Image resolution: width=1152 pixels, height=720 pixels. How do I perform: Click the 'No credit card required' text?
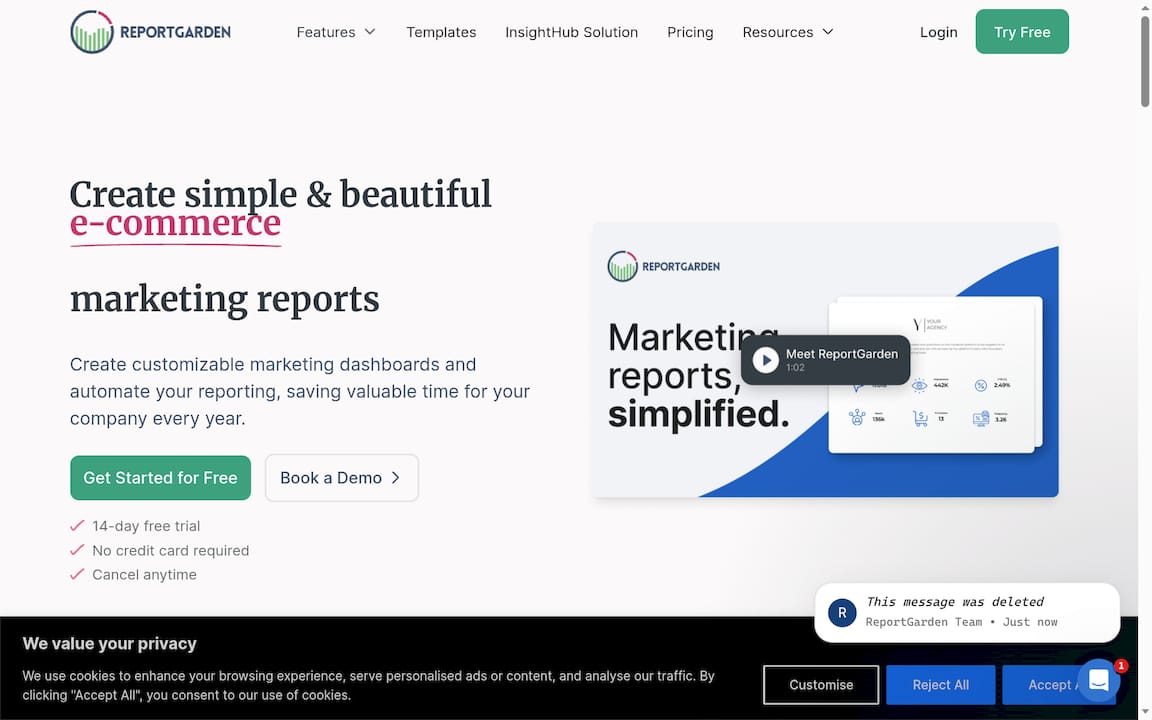(170, 550)
